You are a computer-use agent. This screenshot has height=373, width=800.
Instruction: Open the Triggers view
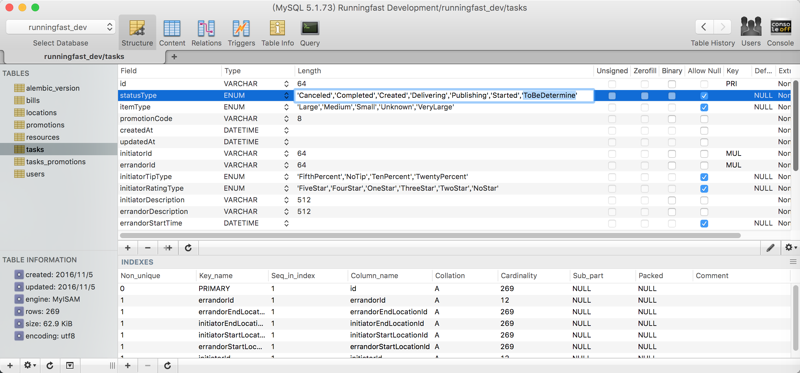click(241, 29)
